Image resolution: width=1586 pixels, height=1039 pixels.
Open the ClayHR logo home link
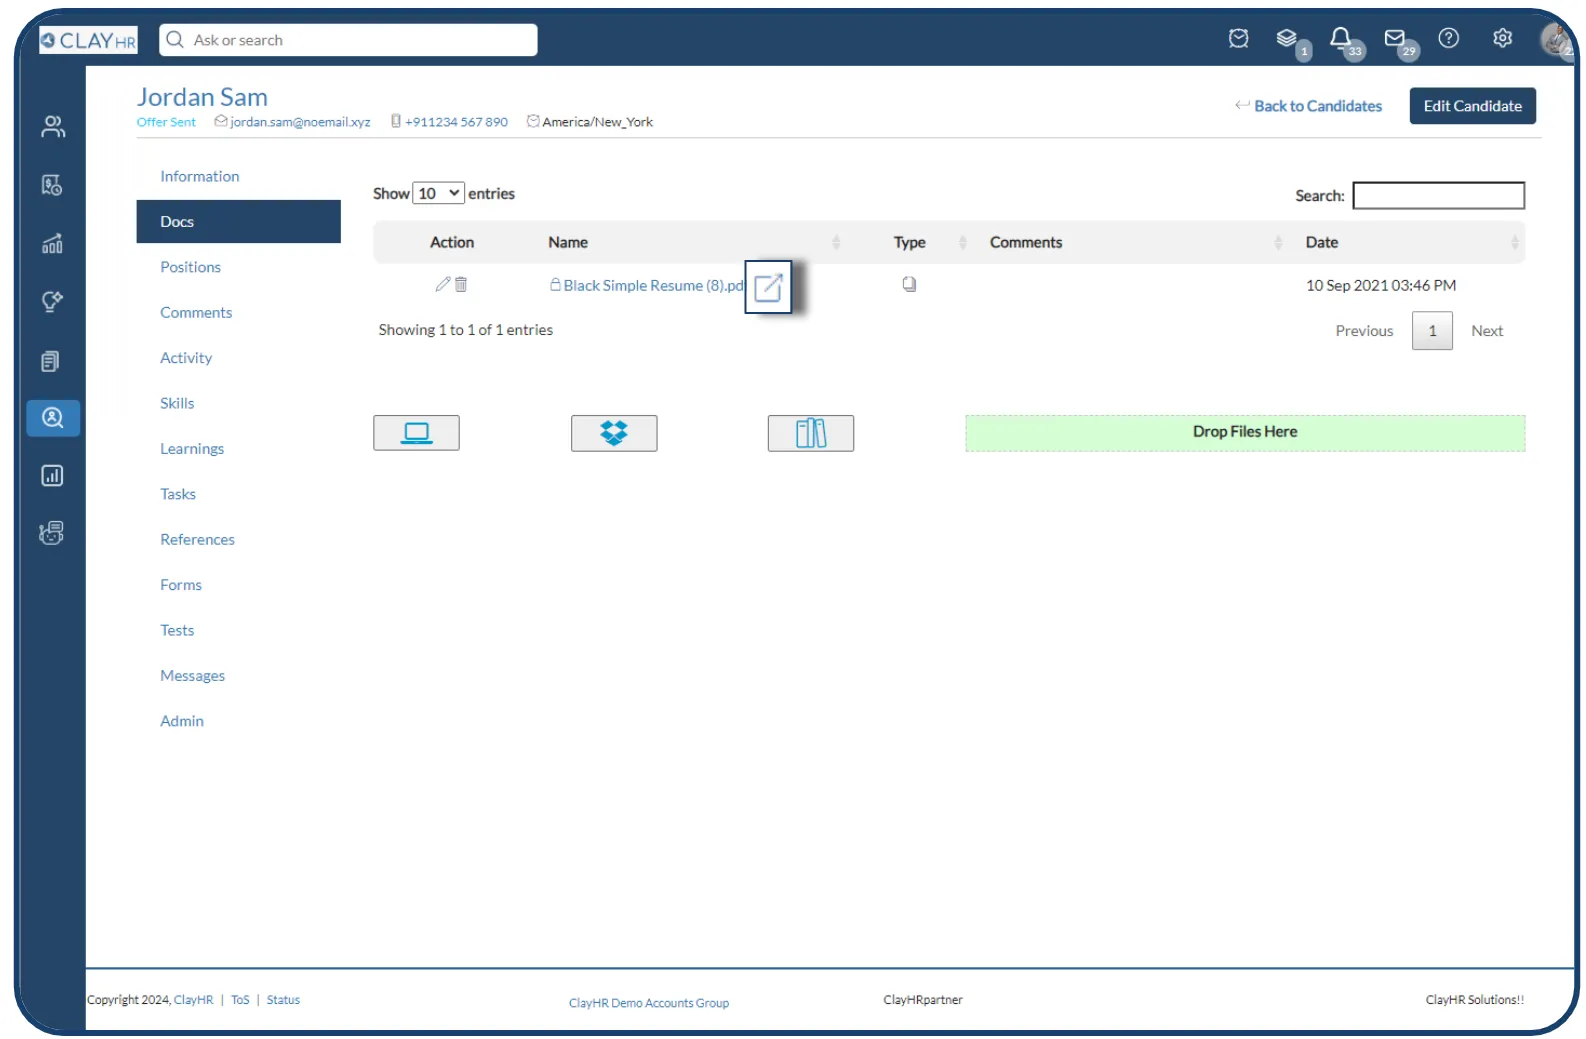point(88,40)
